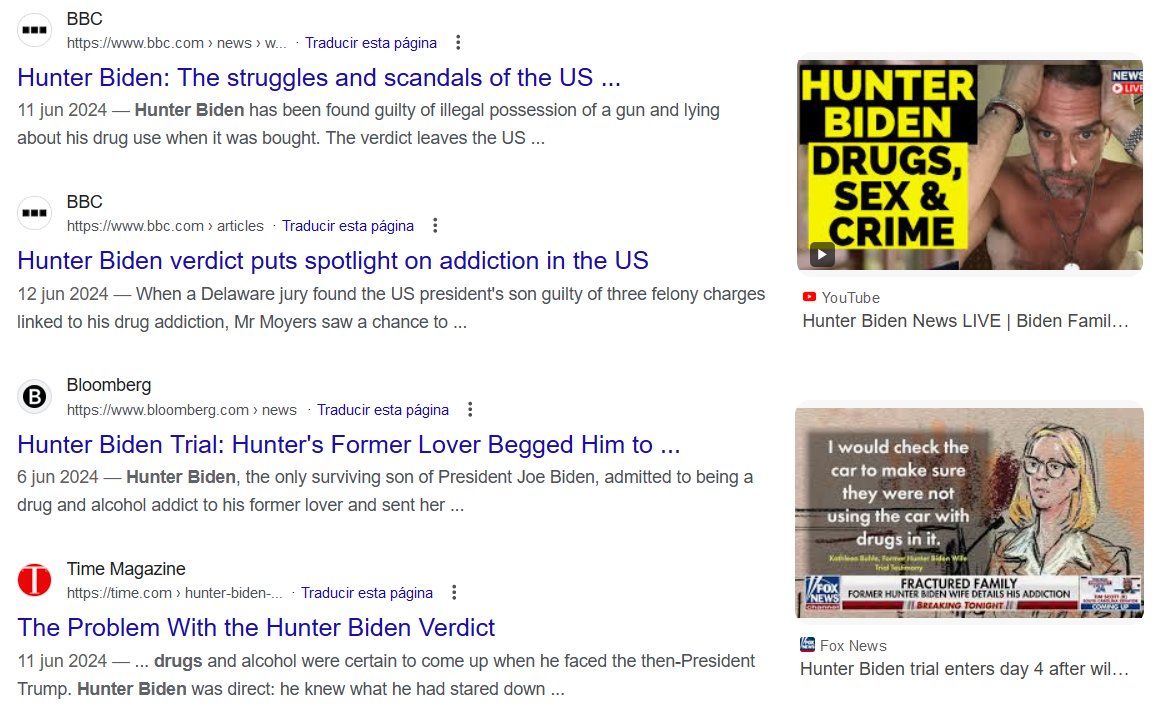This screenshot has height=714, width=1170.
Task: Open 'Hunter Biden trial enters day 4' video title
Action: pos(964,668)
